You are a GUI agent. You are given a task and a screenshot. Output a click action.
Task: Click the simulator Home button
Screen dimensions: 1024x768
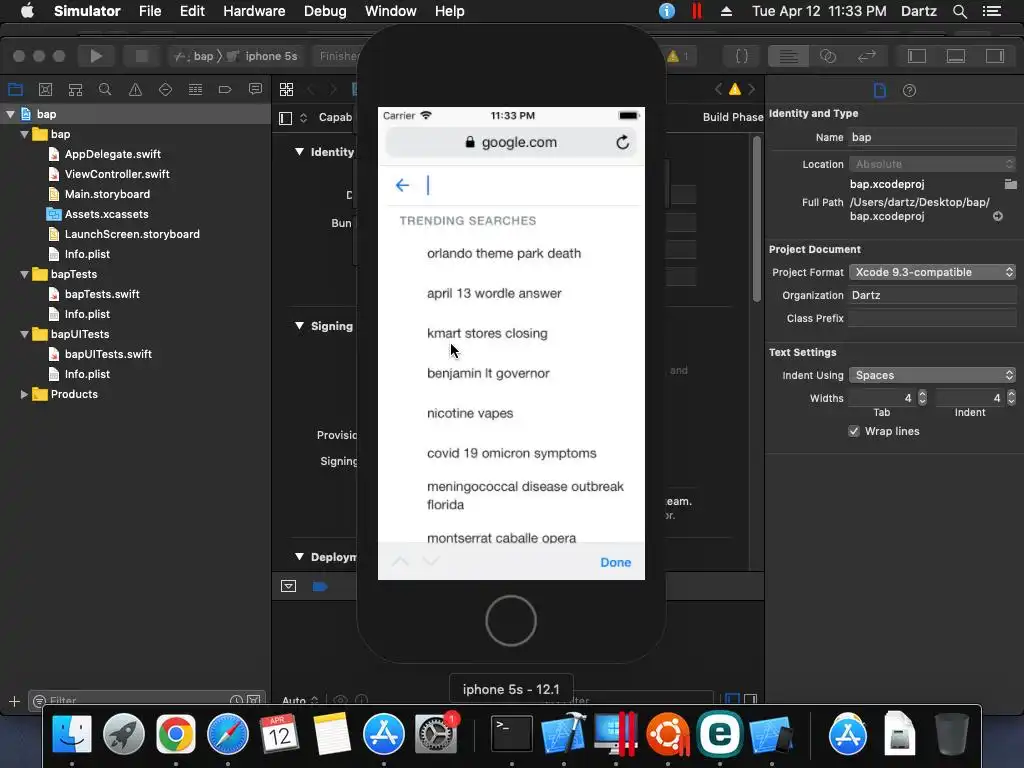(x=511, y=620)
